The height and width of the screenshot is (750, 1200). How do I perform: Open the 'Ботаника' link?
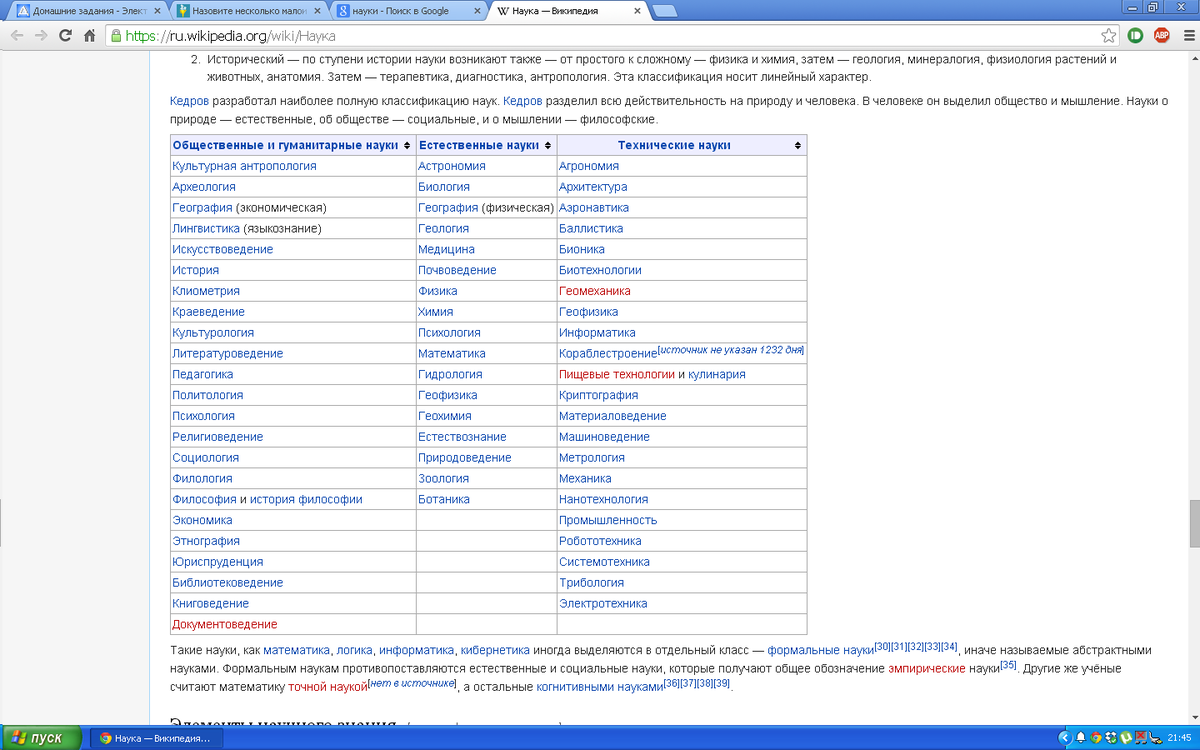(444, 499)
